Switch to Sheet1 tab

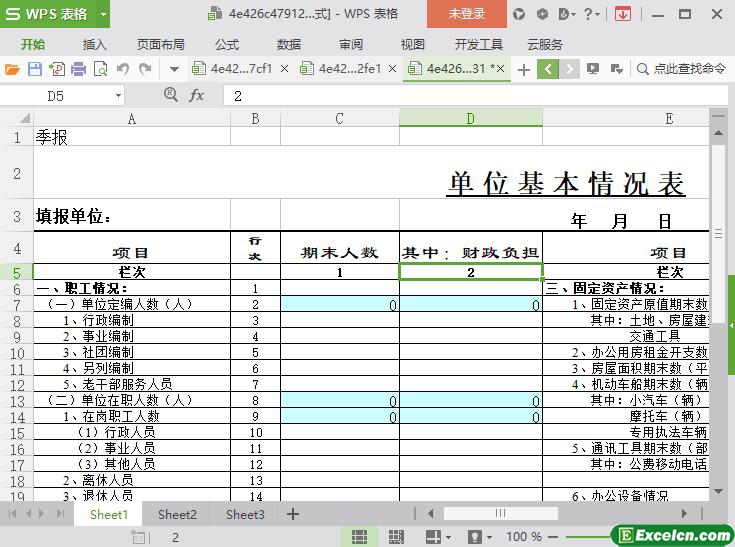[108, 515]
